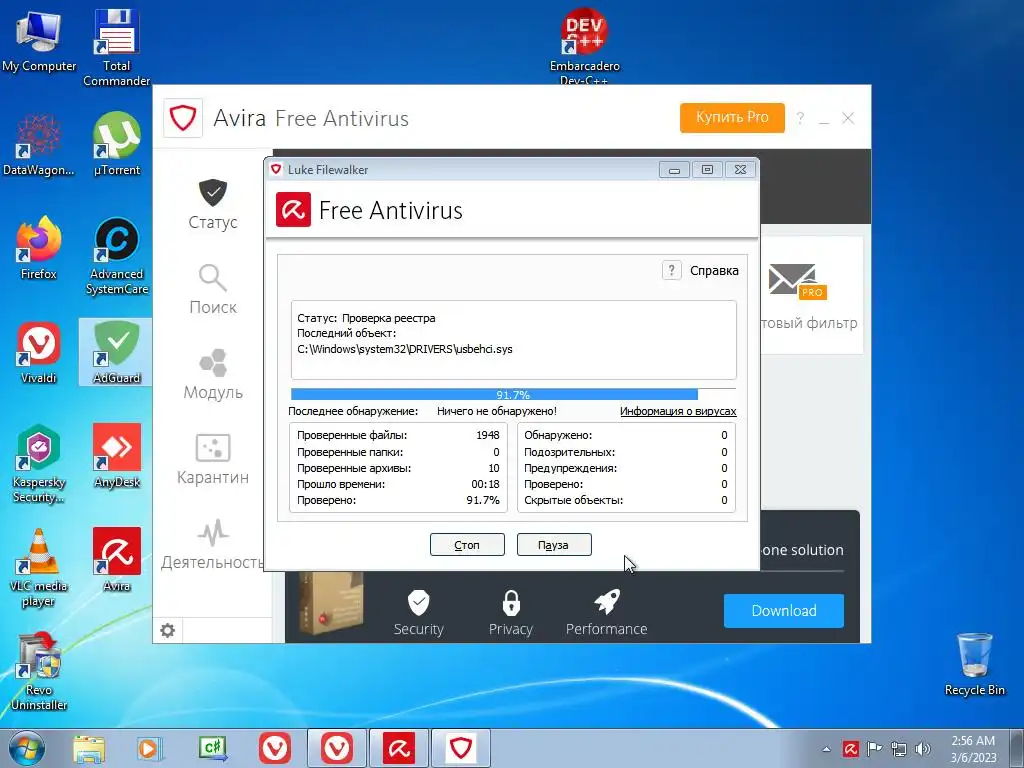
Task: Click the Стоп button to stop scan
Action: tap(467, 545)
